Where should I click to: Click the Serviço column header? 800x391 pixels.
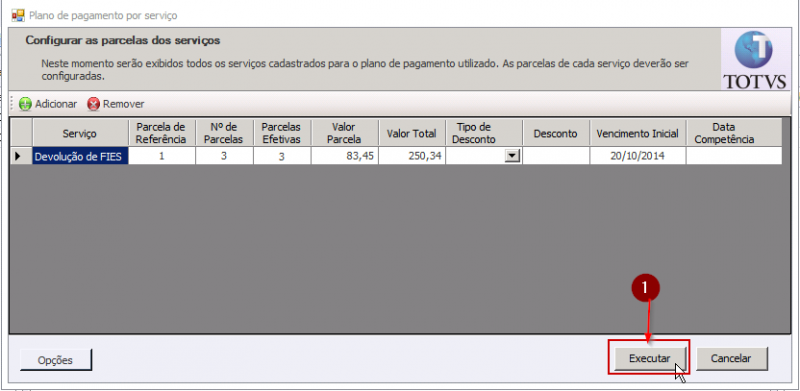click(x=81, y=133)
